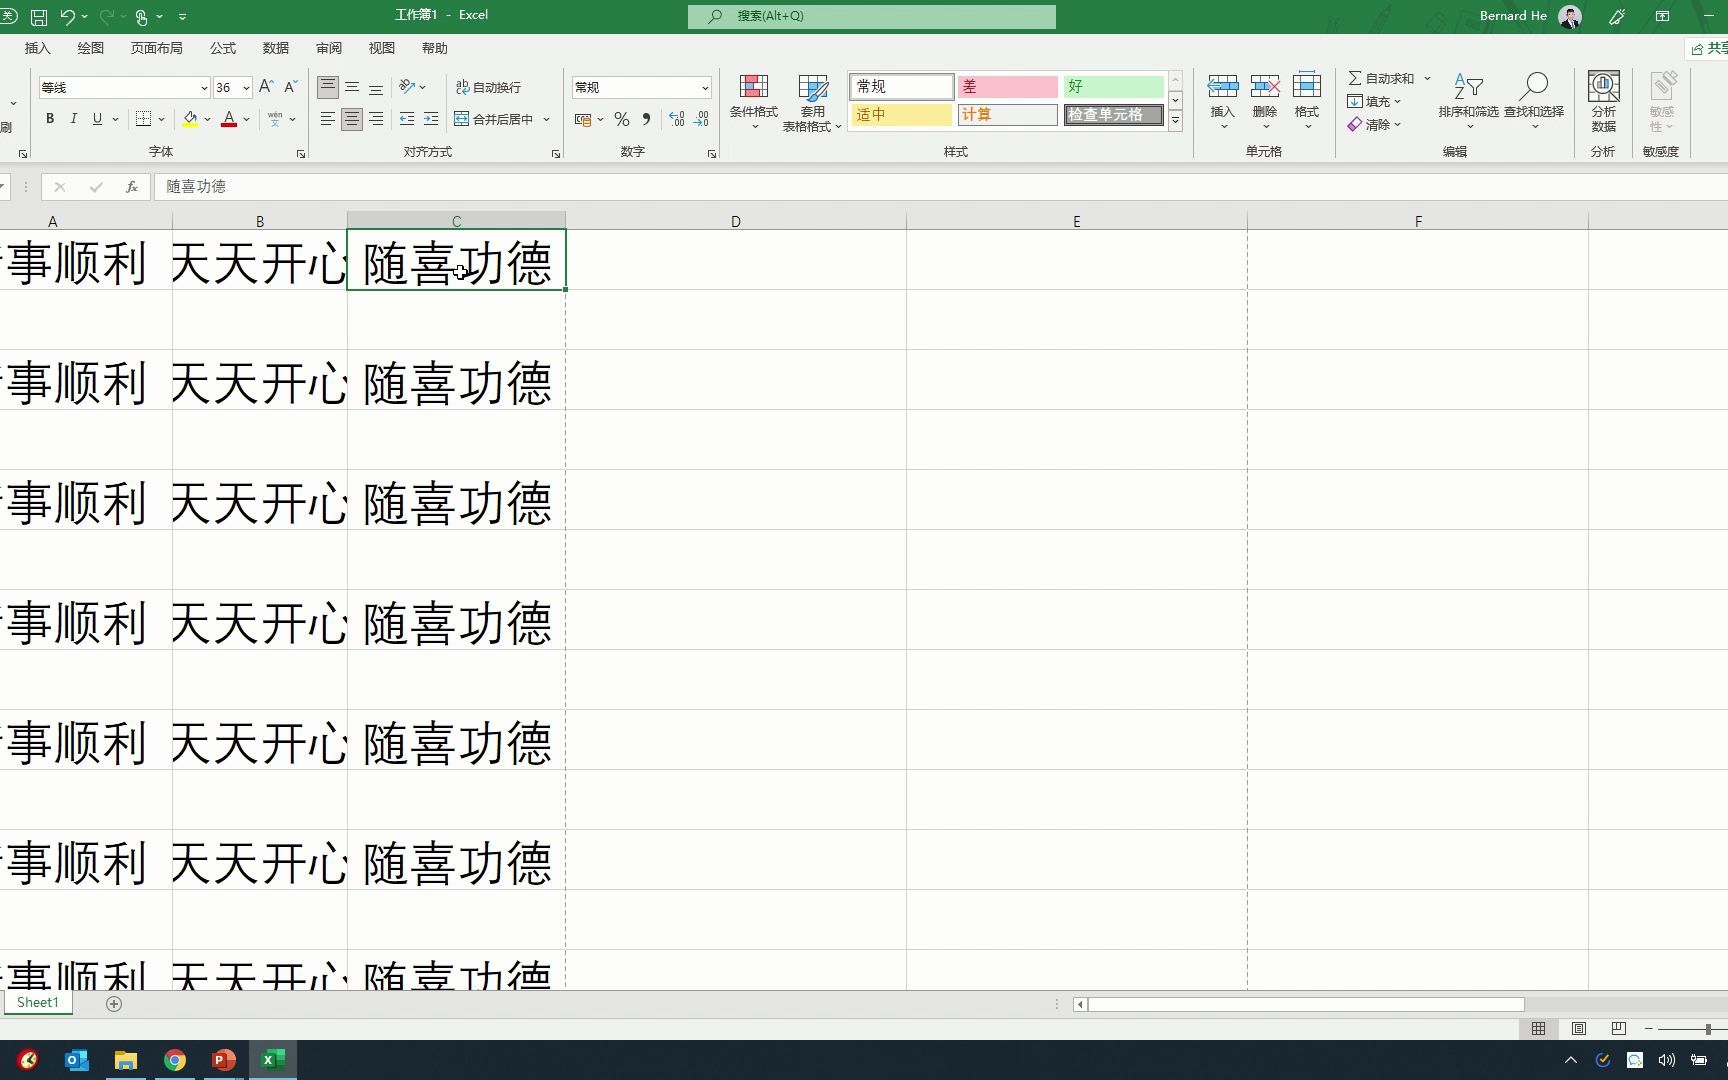Toggle middle vertical alignment

point(352,87)
